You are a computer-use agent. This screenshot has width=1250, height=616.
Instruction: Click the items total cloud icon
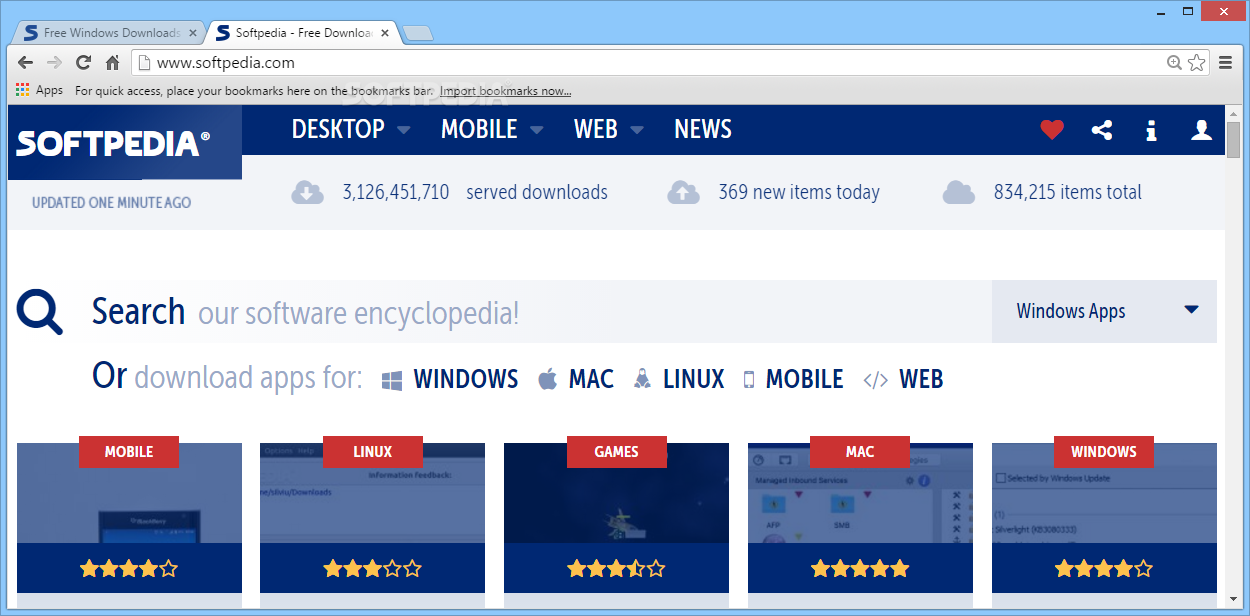(x=959, y=192)
